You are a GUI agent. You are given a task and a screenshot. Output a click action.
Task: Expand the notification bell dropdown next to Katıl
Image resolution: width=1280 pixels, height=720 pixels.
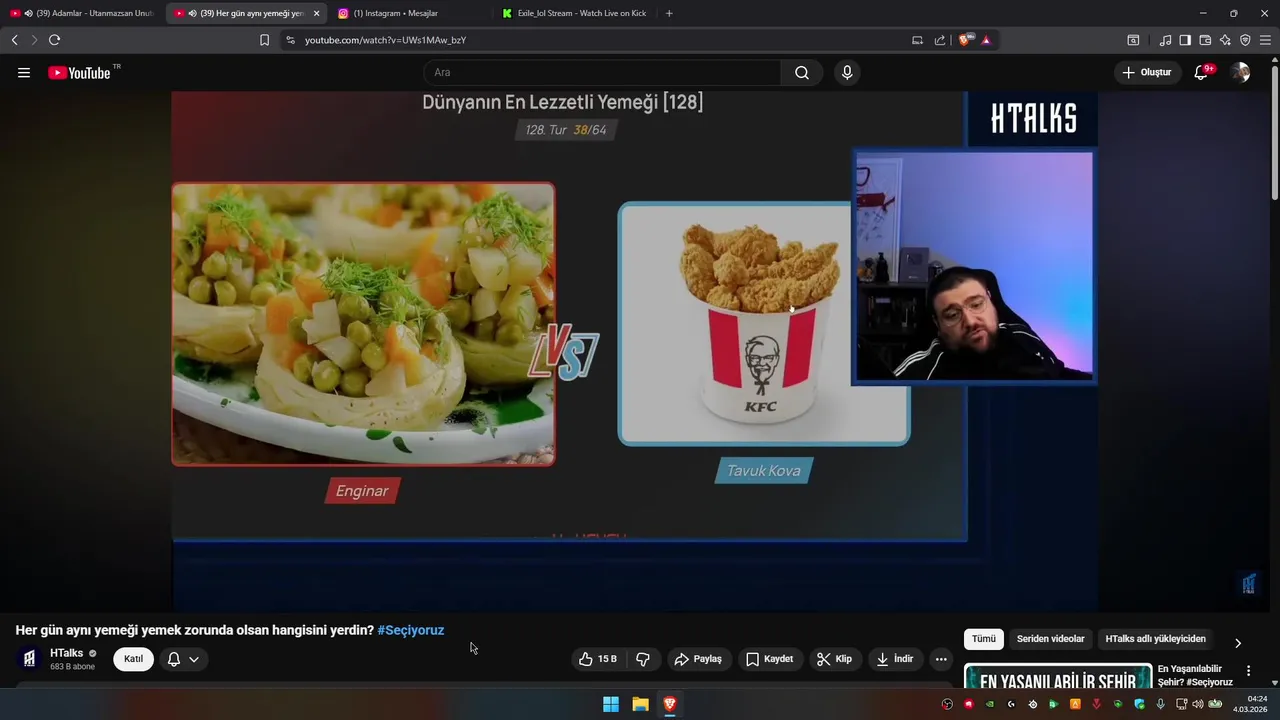tap(183, 659)
